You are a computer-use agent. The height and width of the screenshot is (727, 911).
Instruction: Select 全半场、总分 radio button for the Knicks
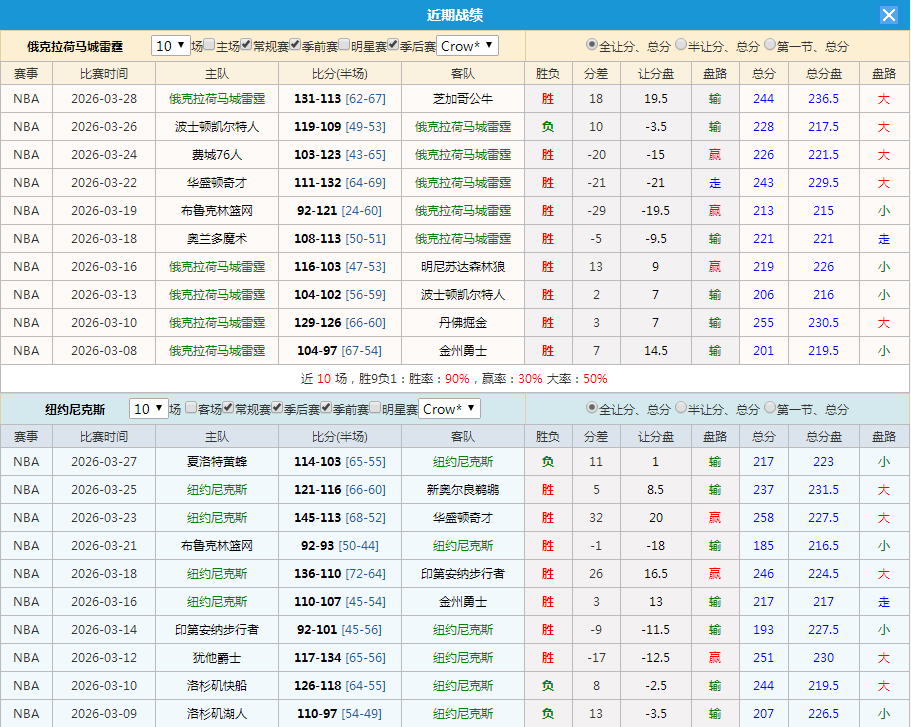coord(590,408)
